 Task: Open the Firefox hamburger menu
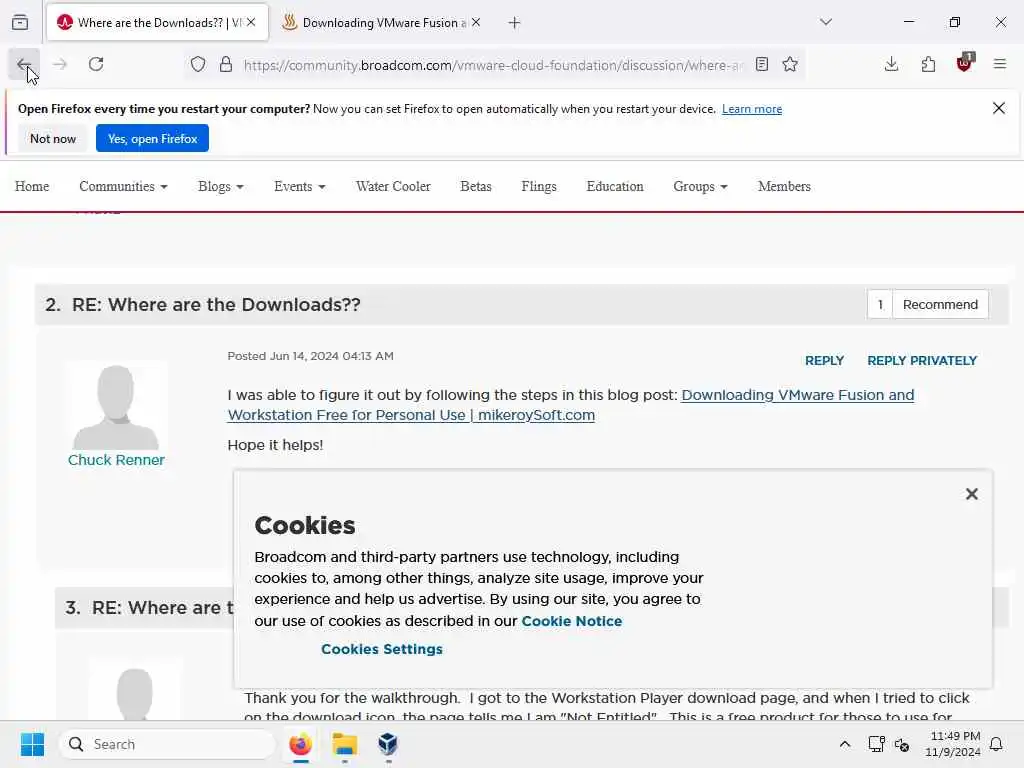[1000, 64]
